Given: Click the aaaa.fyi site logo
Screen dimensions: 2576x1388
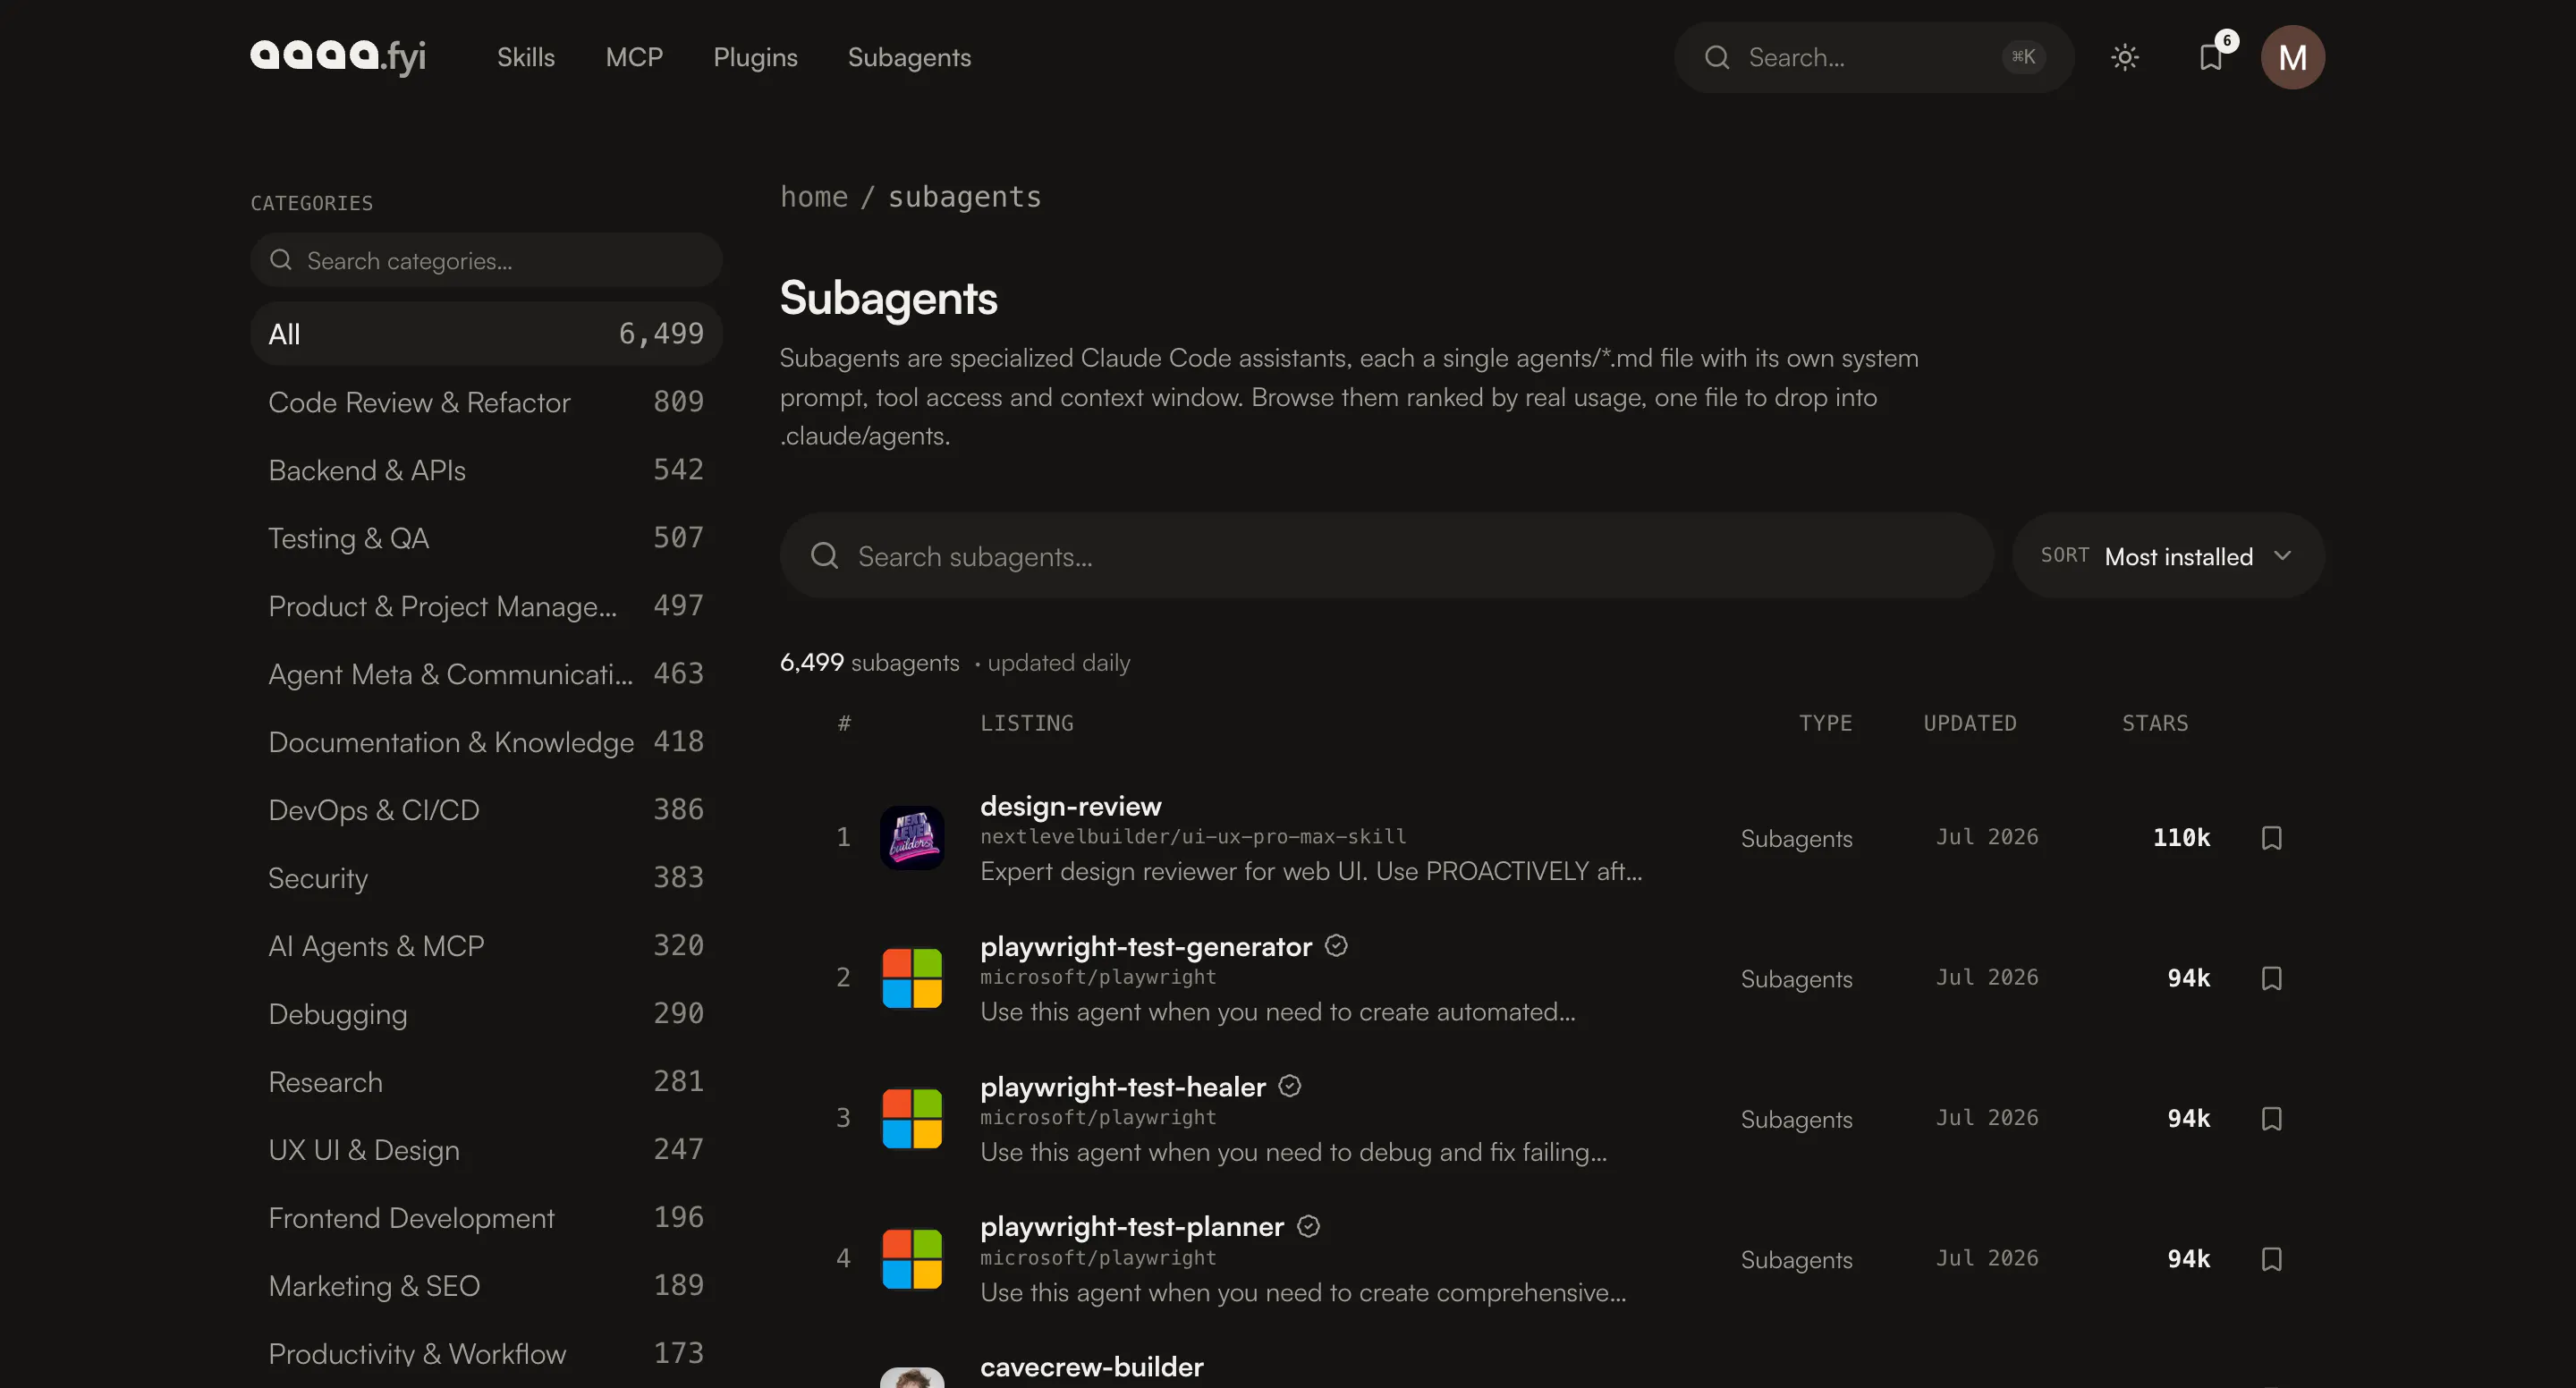Looking at the screenshot, I should tap(338, 56).
